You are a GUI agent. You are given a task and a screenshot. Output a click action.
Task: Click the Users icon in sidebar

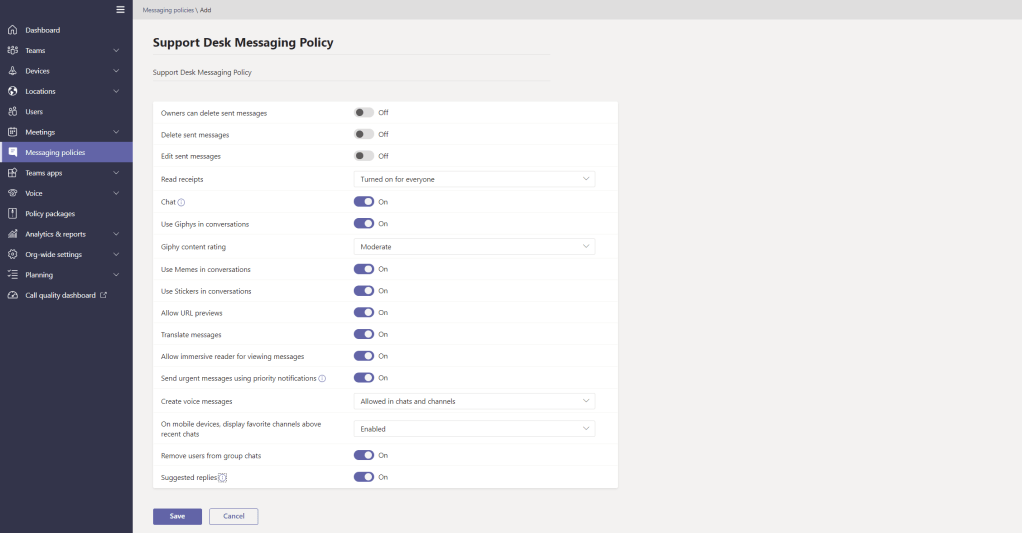(x=12, y=112)
